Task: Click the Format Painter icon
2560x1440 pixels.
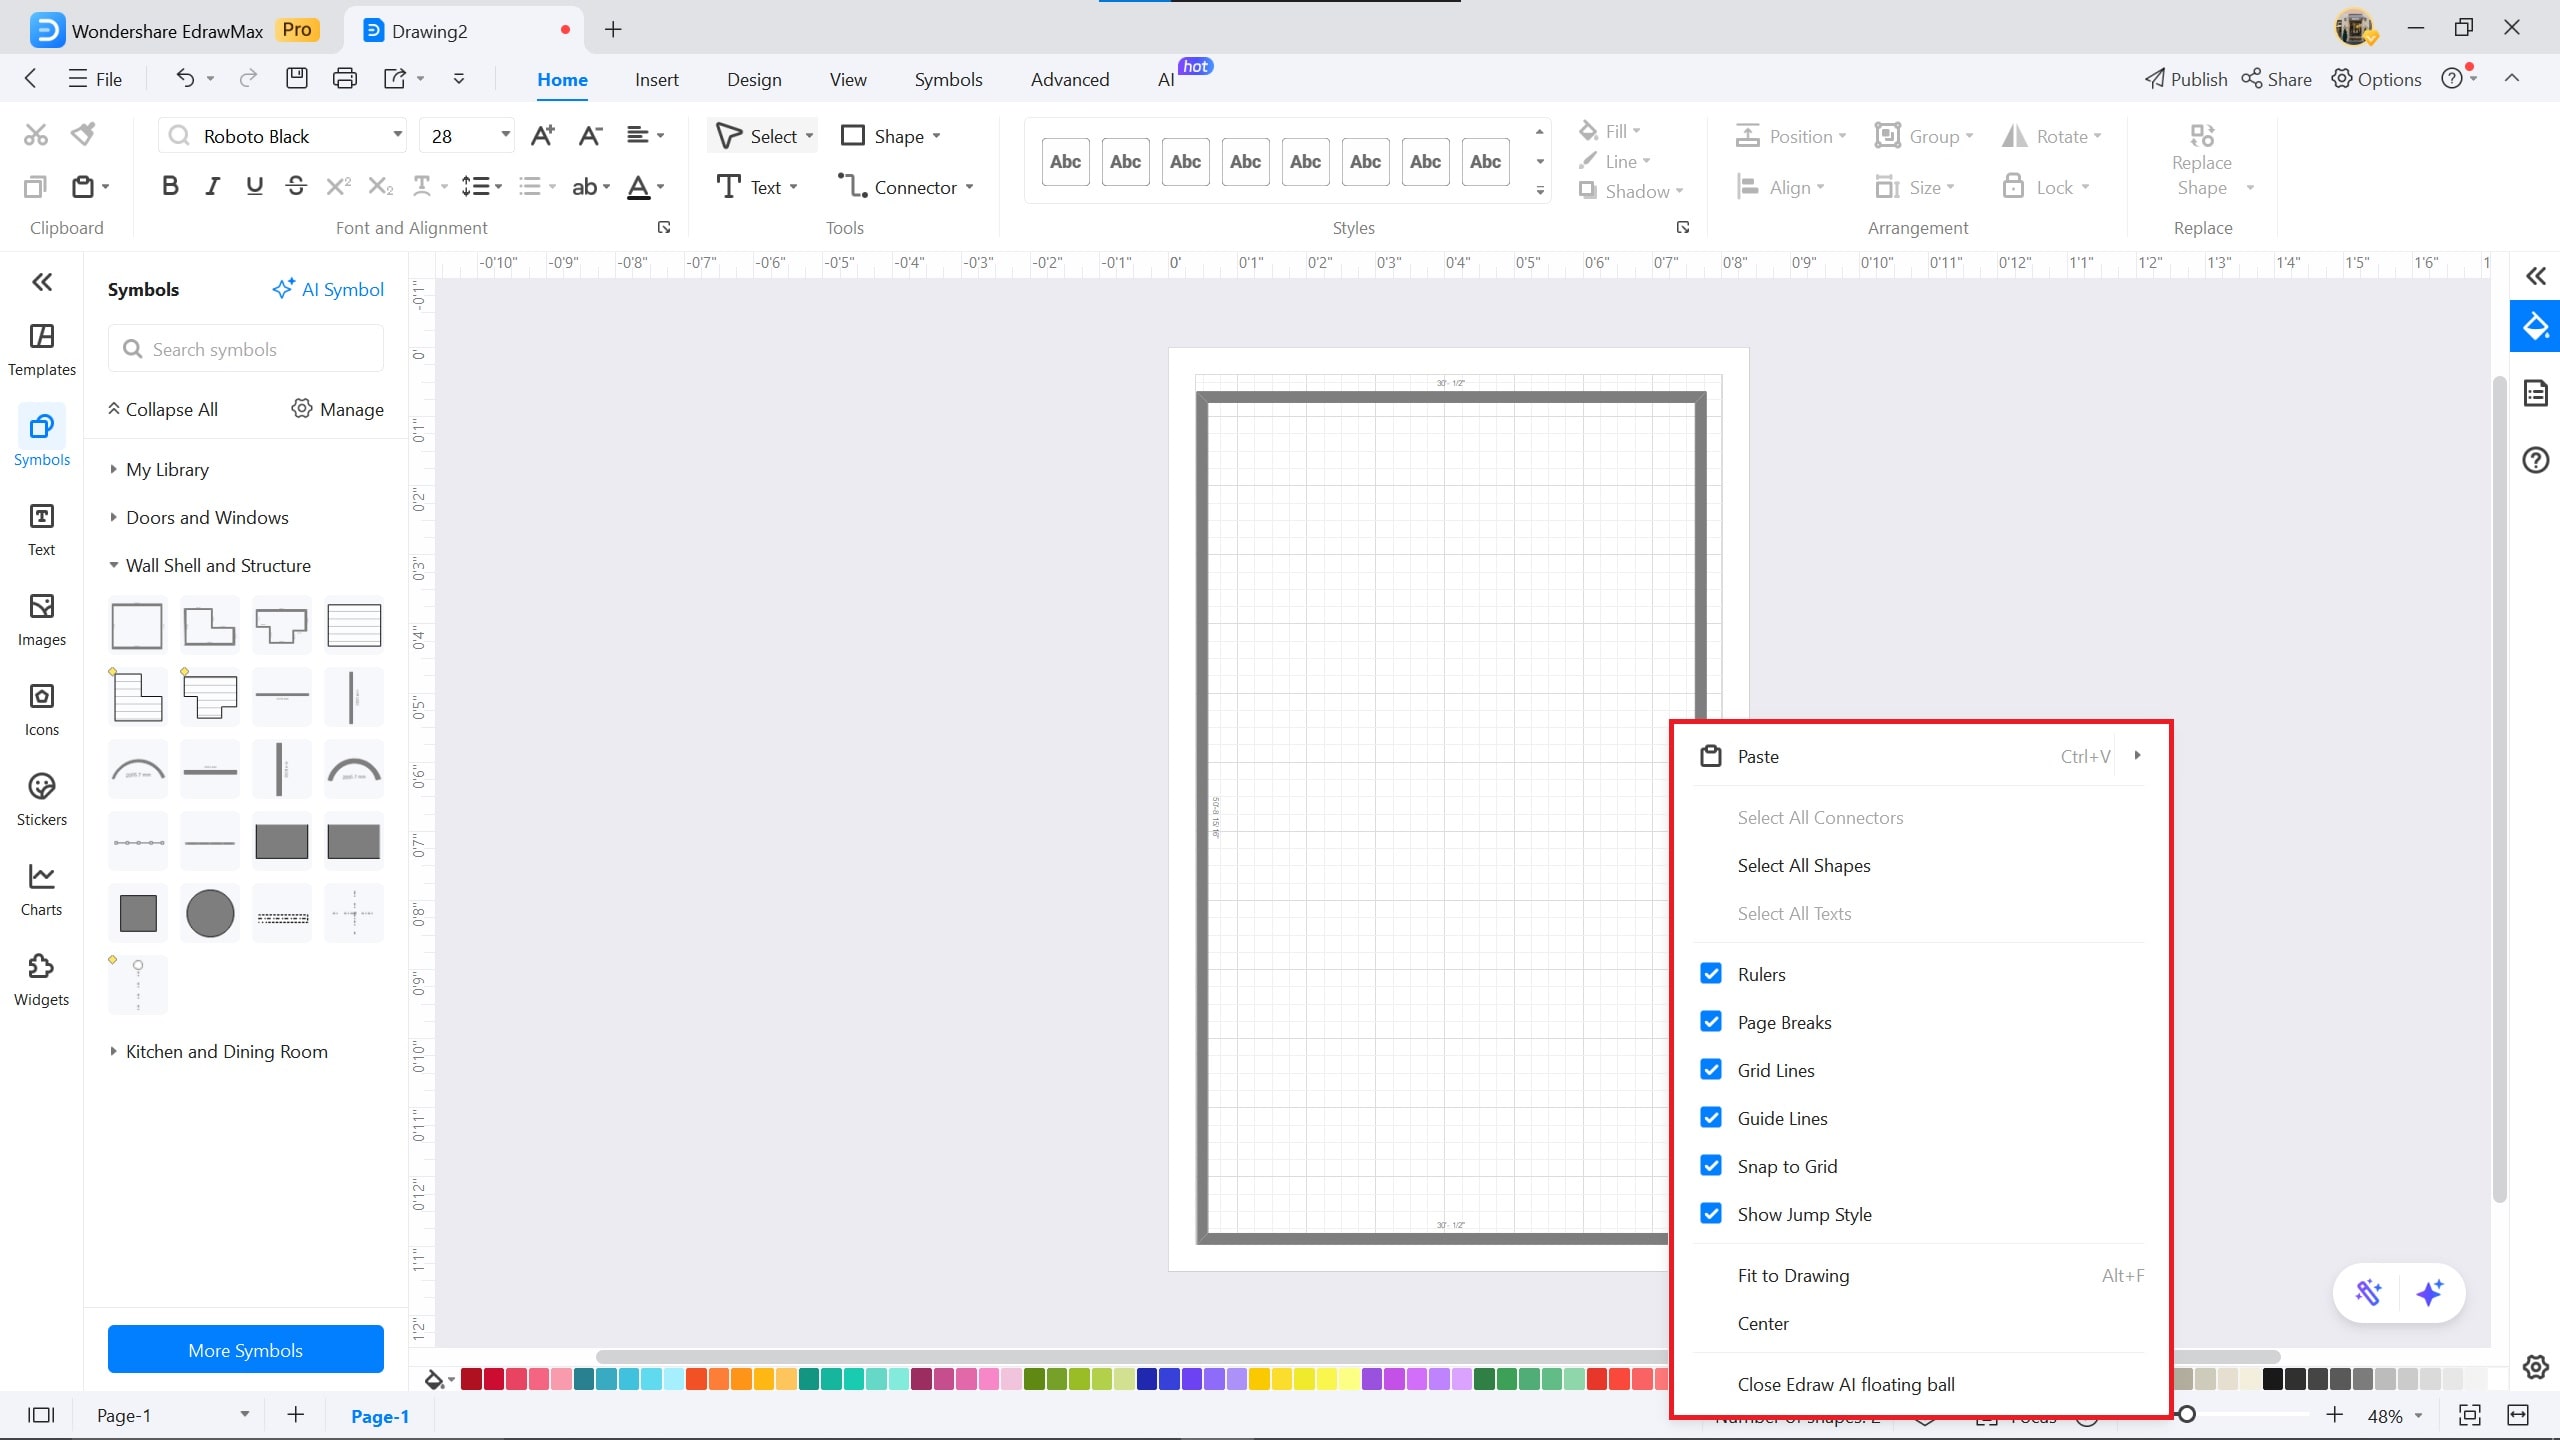Action: pyautogui.click(x=84, y=134)
